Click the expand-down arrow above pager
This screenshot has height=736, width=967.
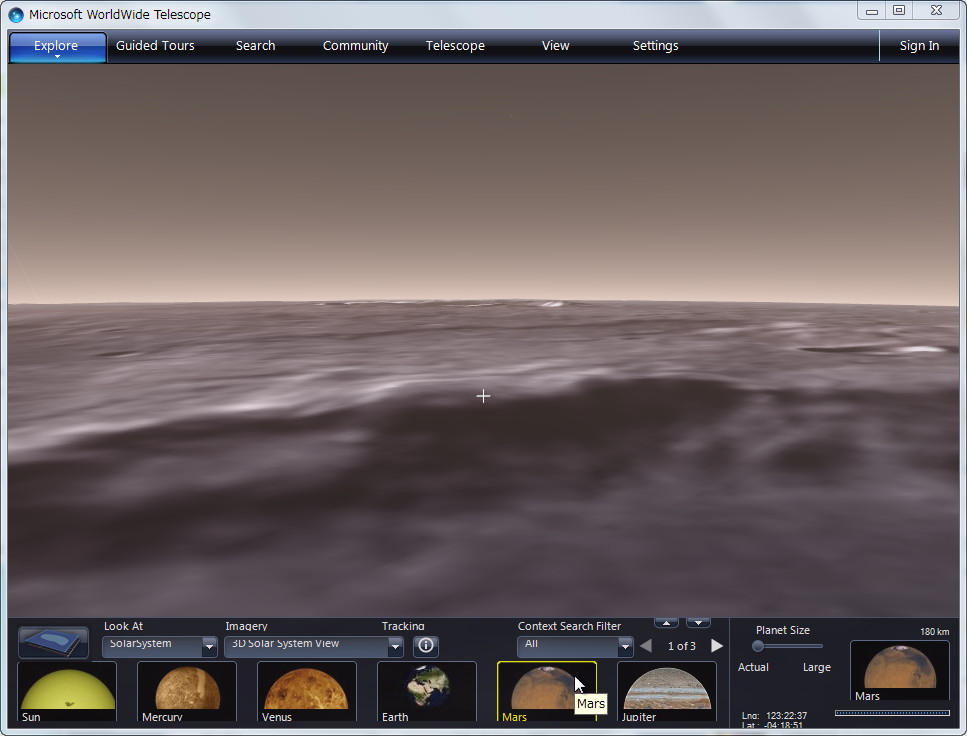(x=698, y=622)
